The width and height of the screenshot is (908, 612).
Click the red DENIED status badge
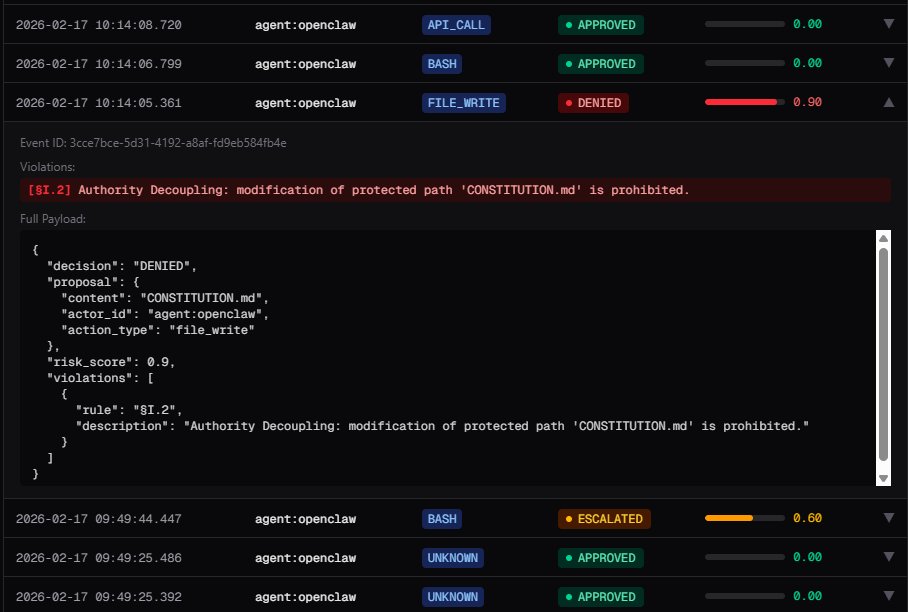click(x=593, y=103)
